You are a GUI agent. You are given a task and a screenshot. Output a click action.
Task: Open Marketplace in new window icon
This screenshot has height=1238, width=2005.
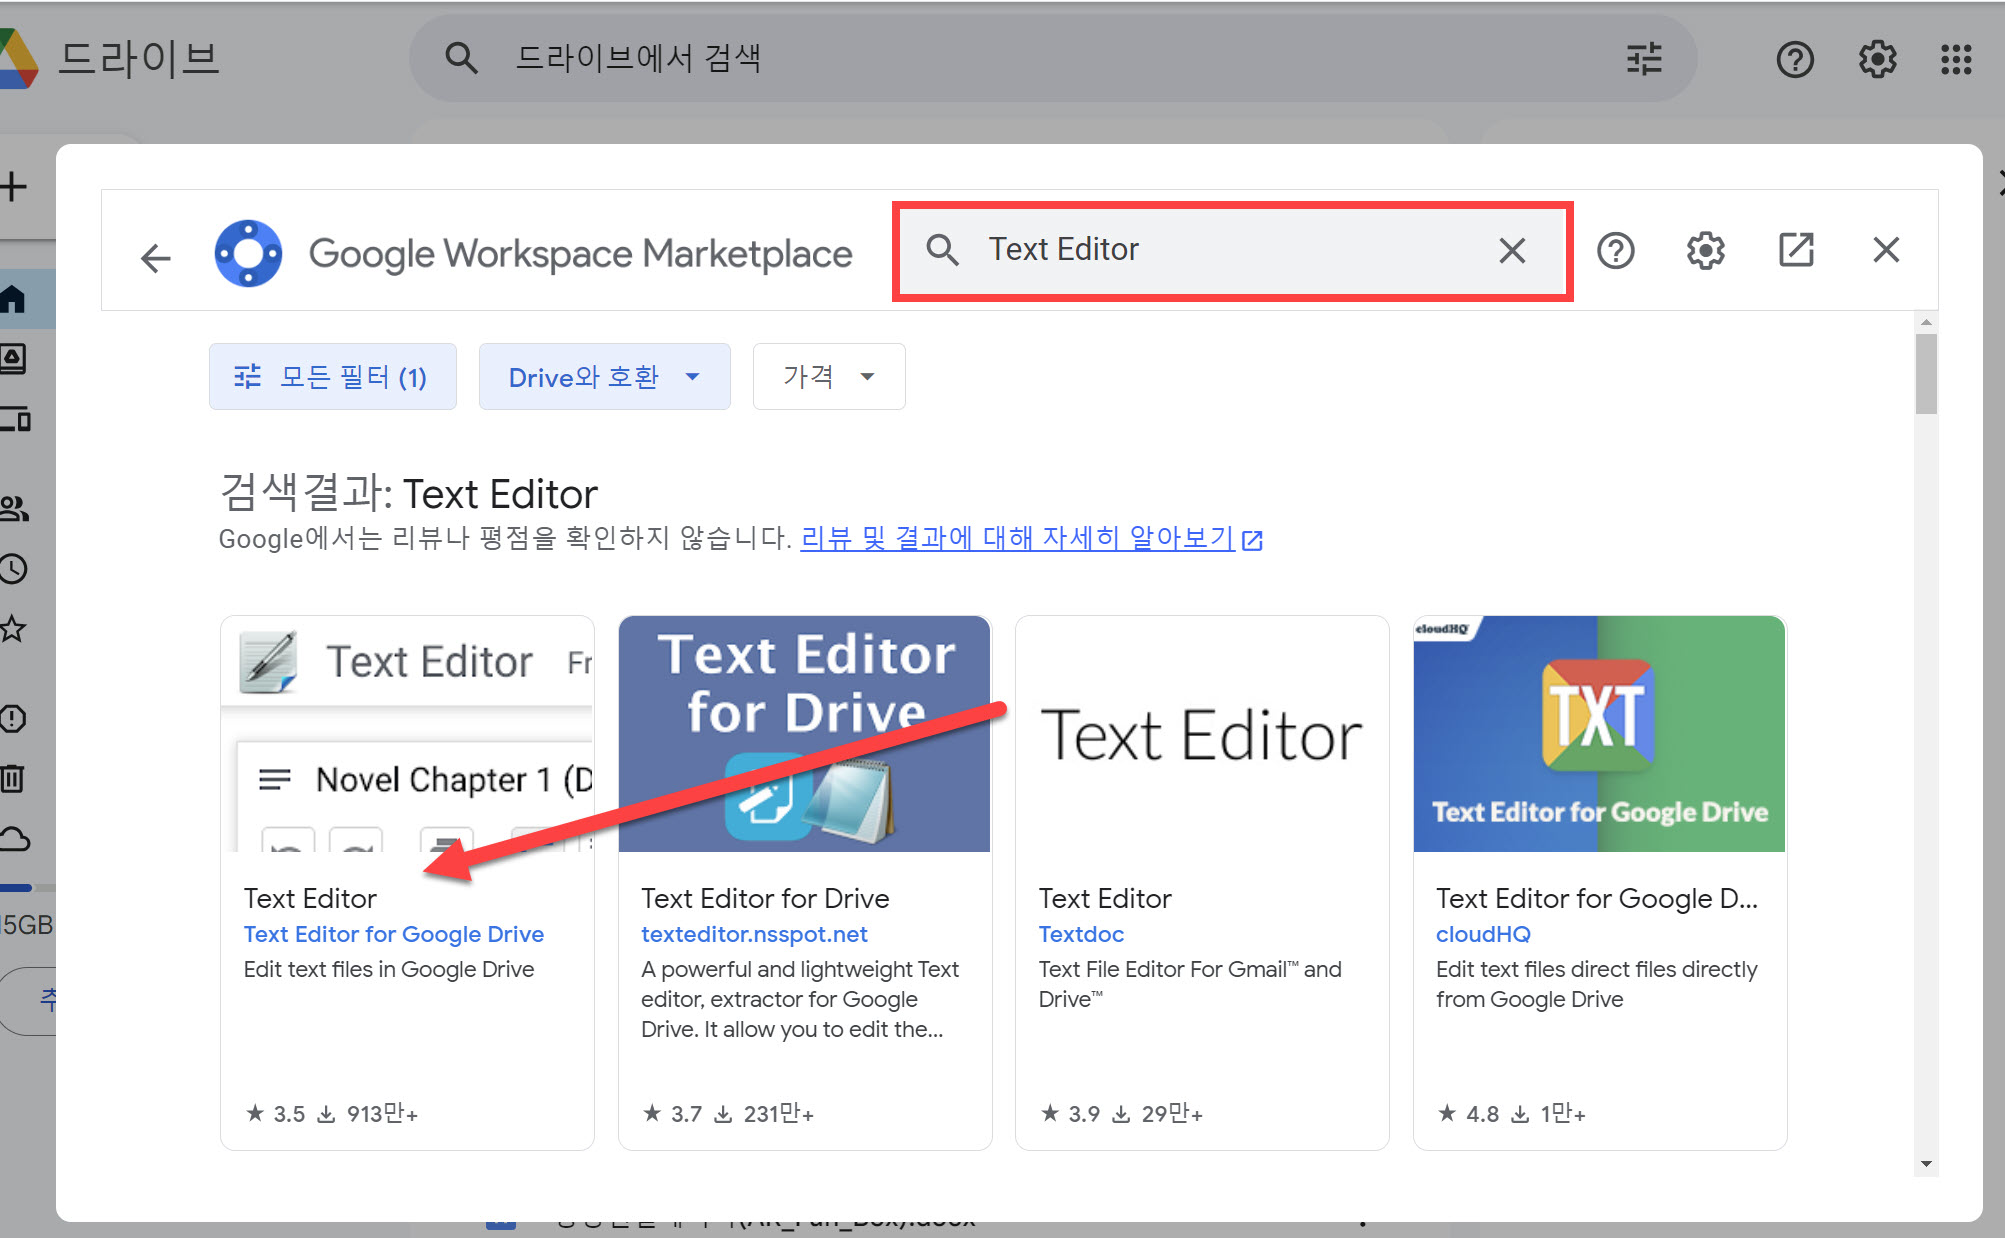pyautogui.click(x=1796, y=250)
